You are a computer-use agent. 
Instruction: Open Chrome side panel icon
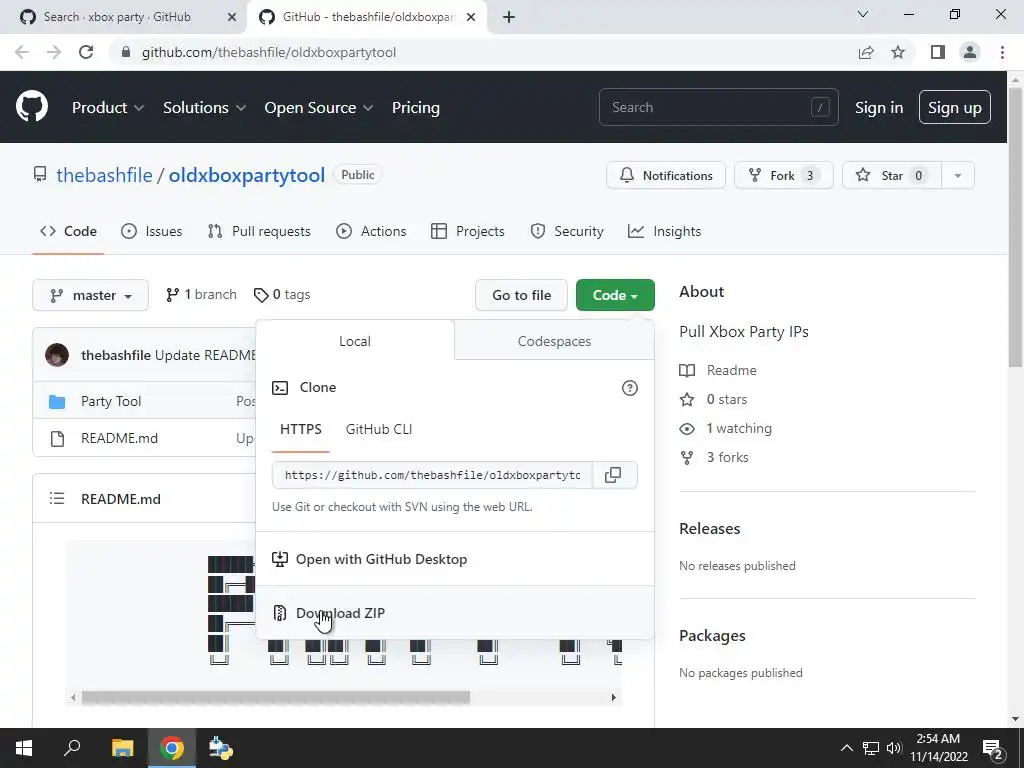(x=938, y=52)
